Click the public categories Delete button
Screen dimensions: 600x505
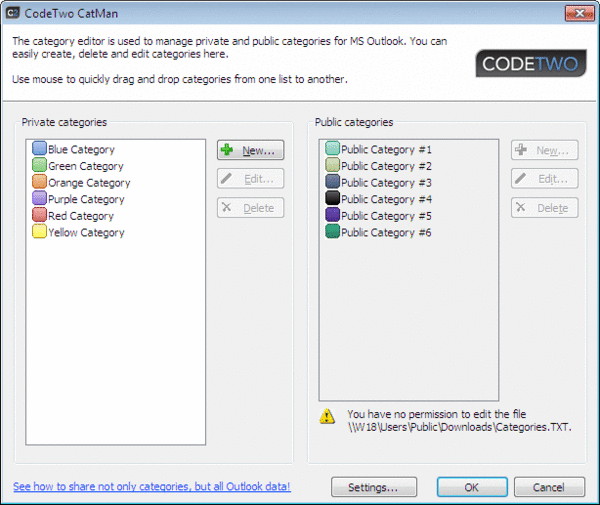[545, 208]
